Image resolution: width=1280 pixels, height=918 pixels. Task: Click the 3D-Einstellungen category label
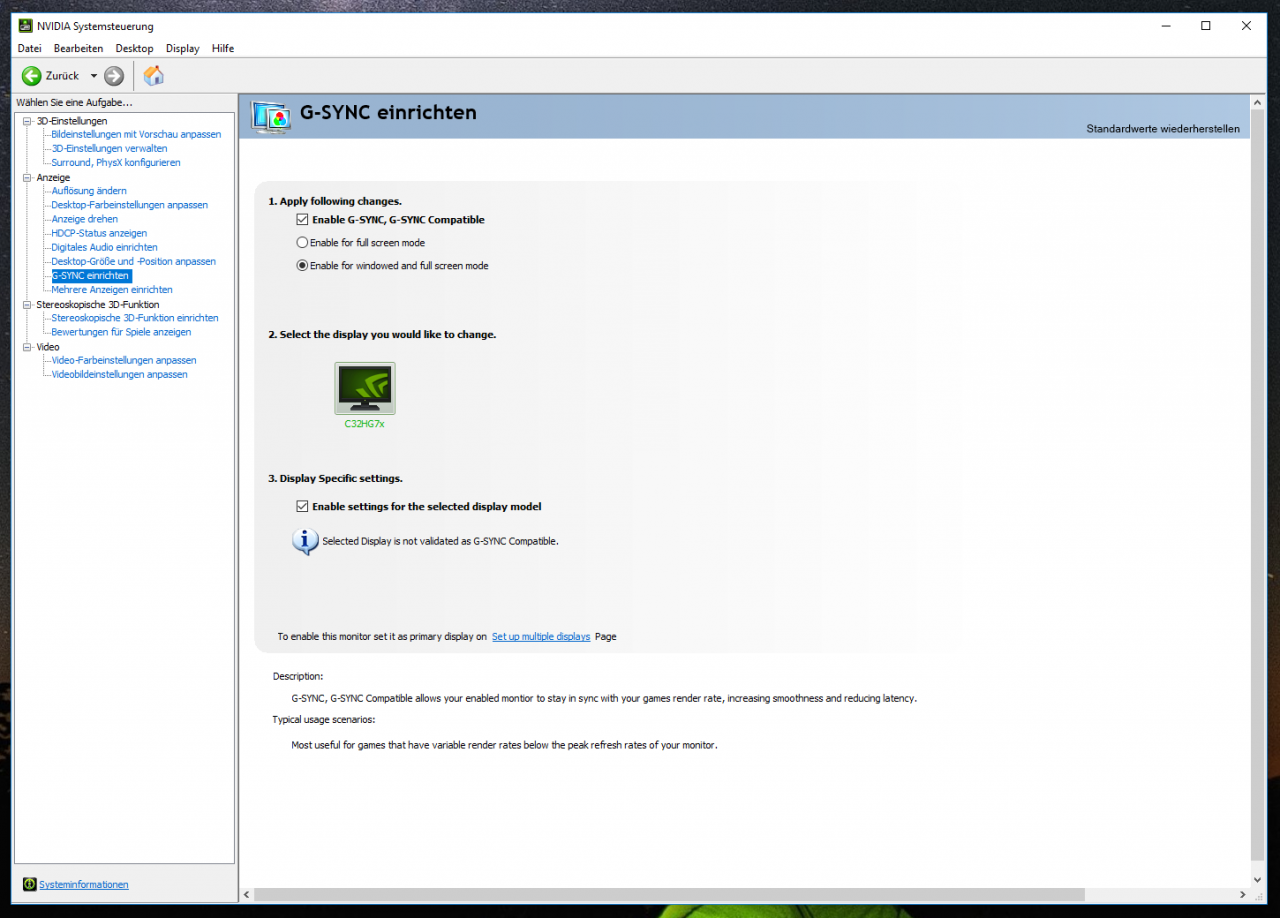[72, 121]
